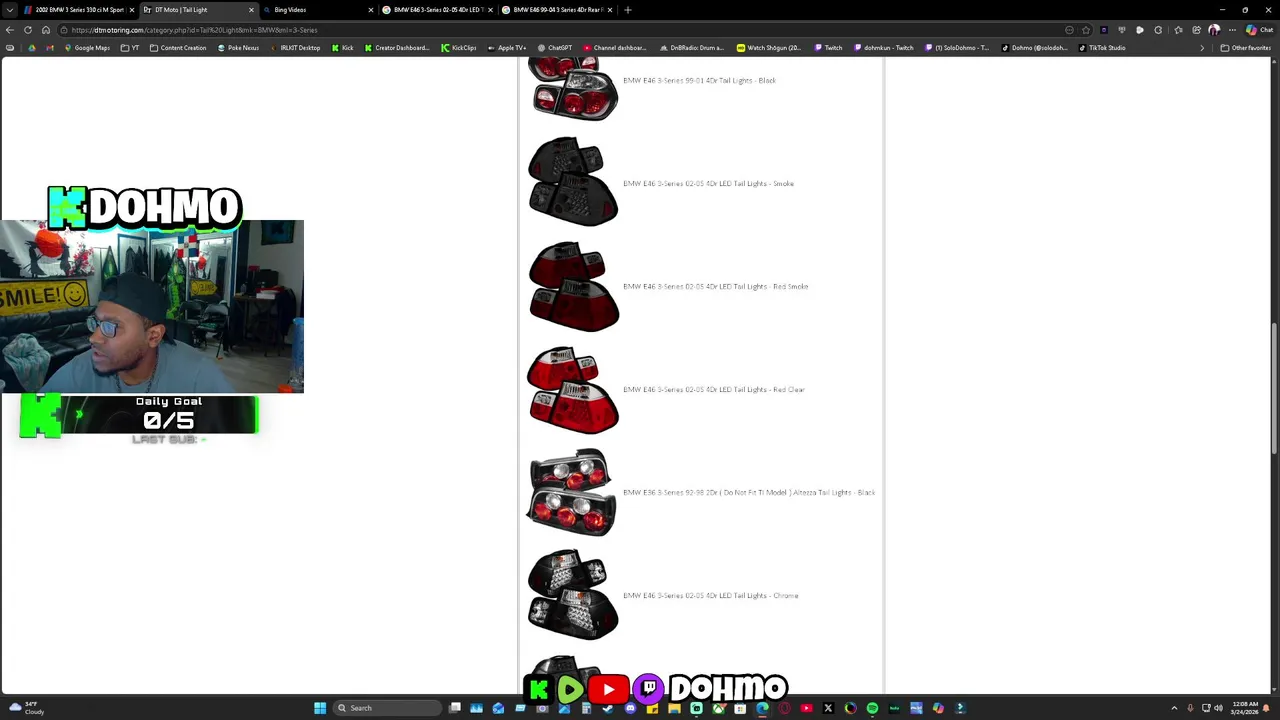Open the Poke Nexus bookmark
Image resolution: width=1280 pixels, height=720 pixels.
pyautogui.click(x=238, y=48)
